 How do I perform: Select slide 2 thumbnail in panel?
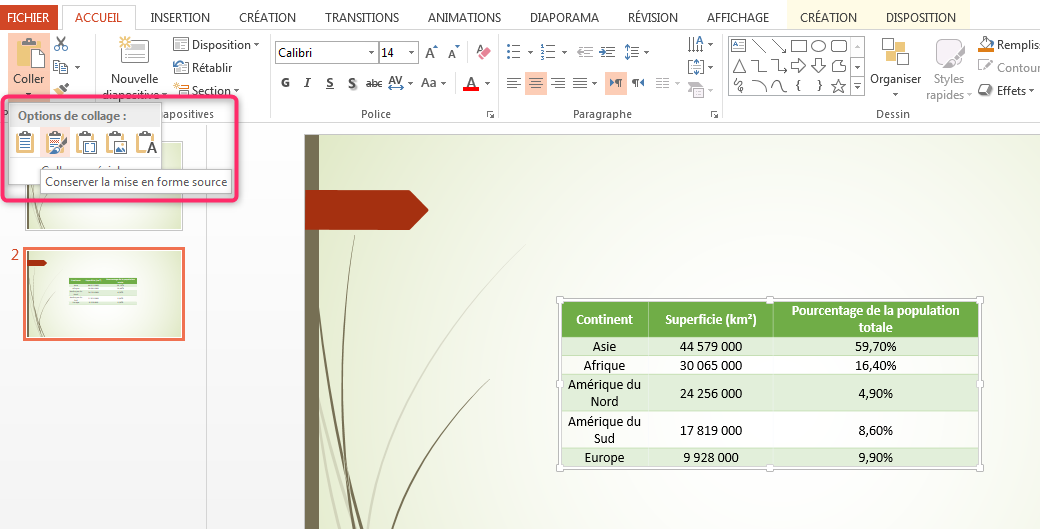click(x=104, y=294)
